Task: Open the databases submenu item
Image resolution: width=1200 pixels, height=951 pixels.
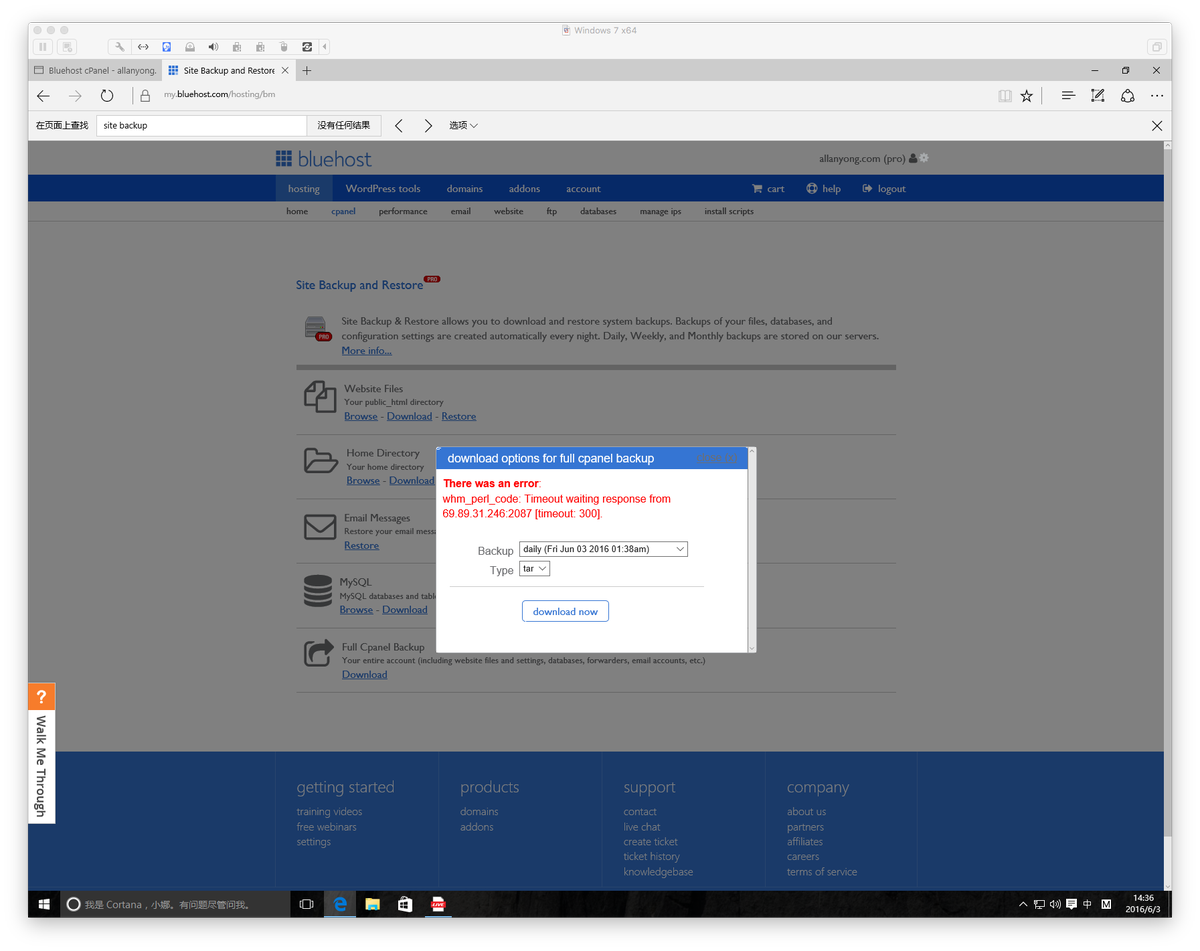Action: coord(598,212)
